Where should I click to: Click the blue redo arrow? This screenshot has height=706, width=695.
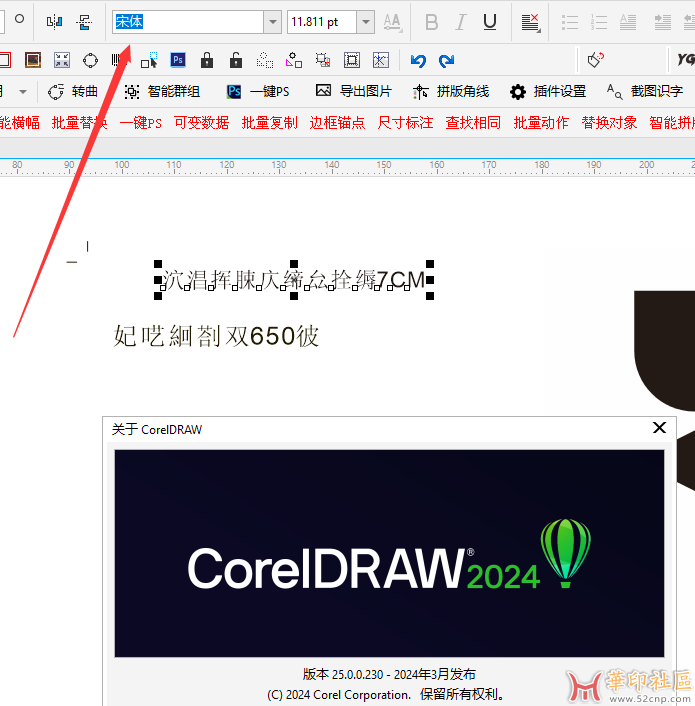click(x=447, y=60)
